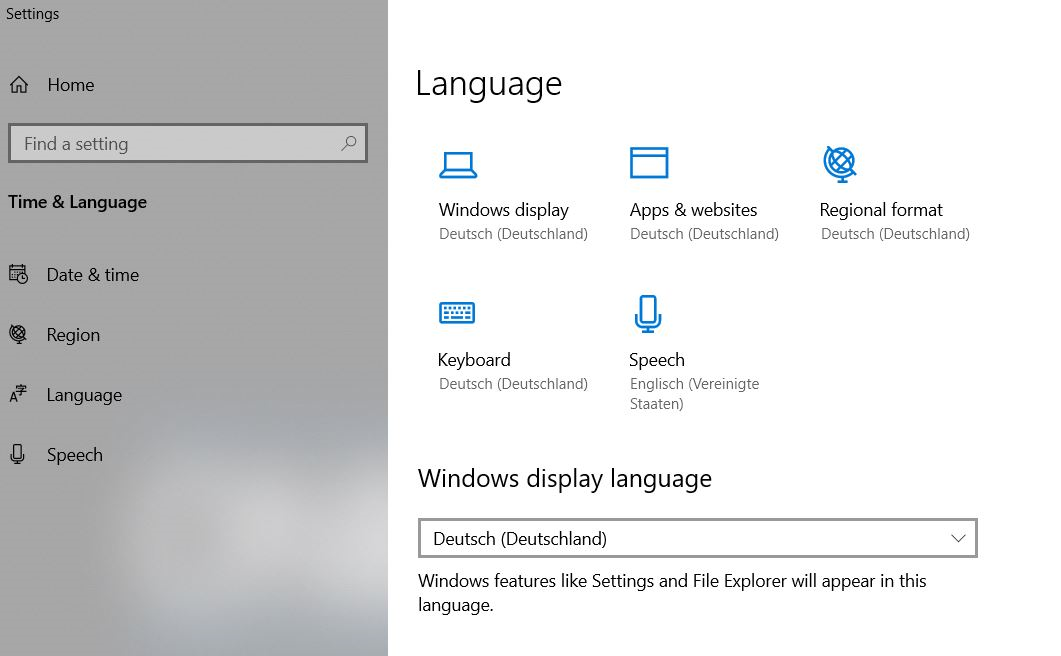Viewport: 1061px width, 656px height.
Task: Click Deutsch (Deutschland) under Regional format
Action: 895,234
